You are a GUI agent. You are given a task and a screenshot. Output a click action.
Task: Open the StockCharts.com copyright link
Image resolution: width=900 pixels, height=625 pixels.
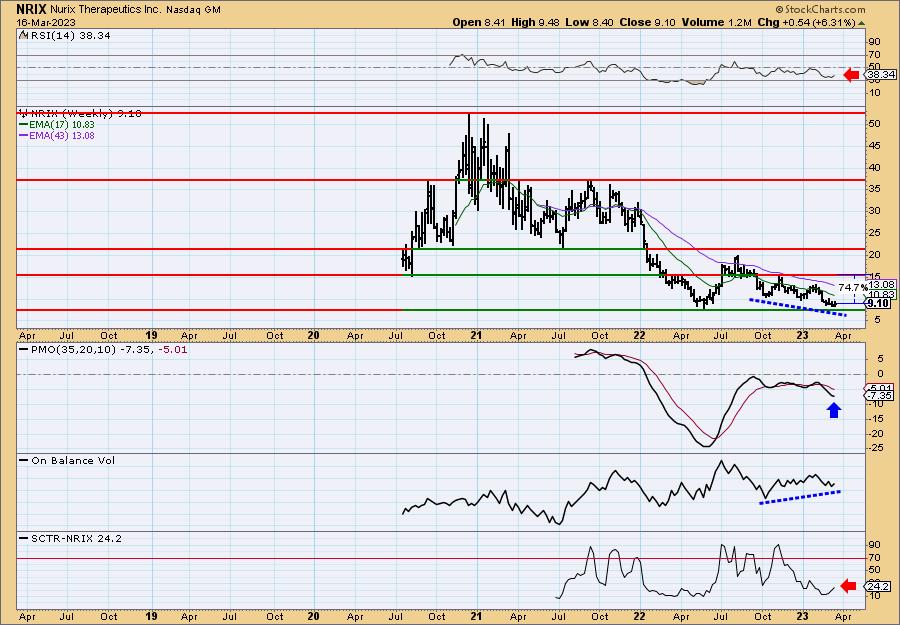820,9
